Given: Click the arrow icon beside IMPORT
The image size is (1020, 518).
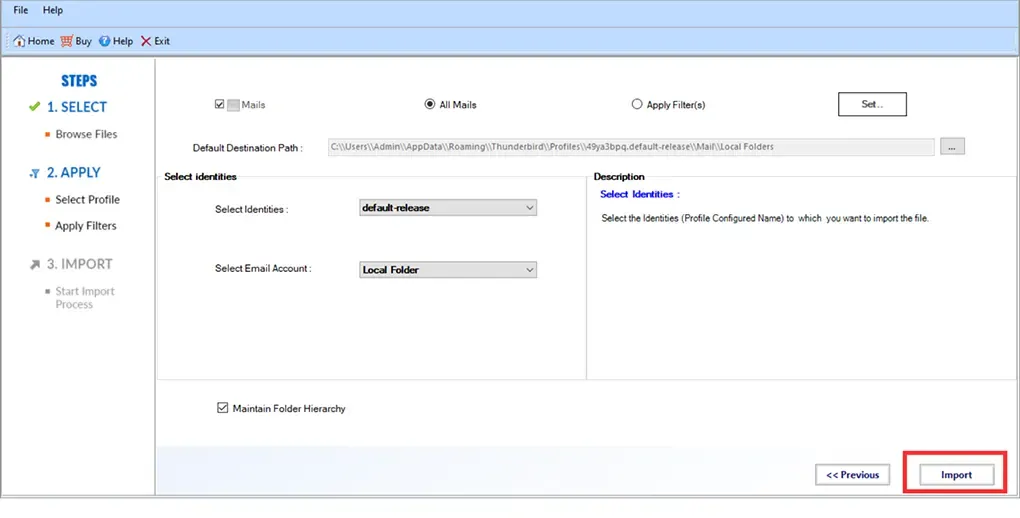Looking at the screenshot, I should pyautogui.click(x=34, y=265).
